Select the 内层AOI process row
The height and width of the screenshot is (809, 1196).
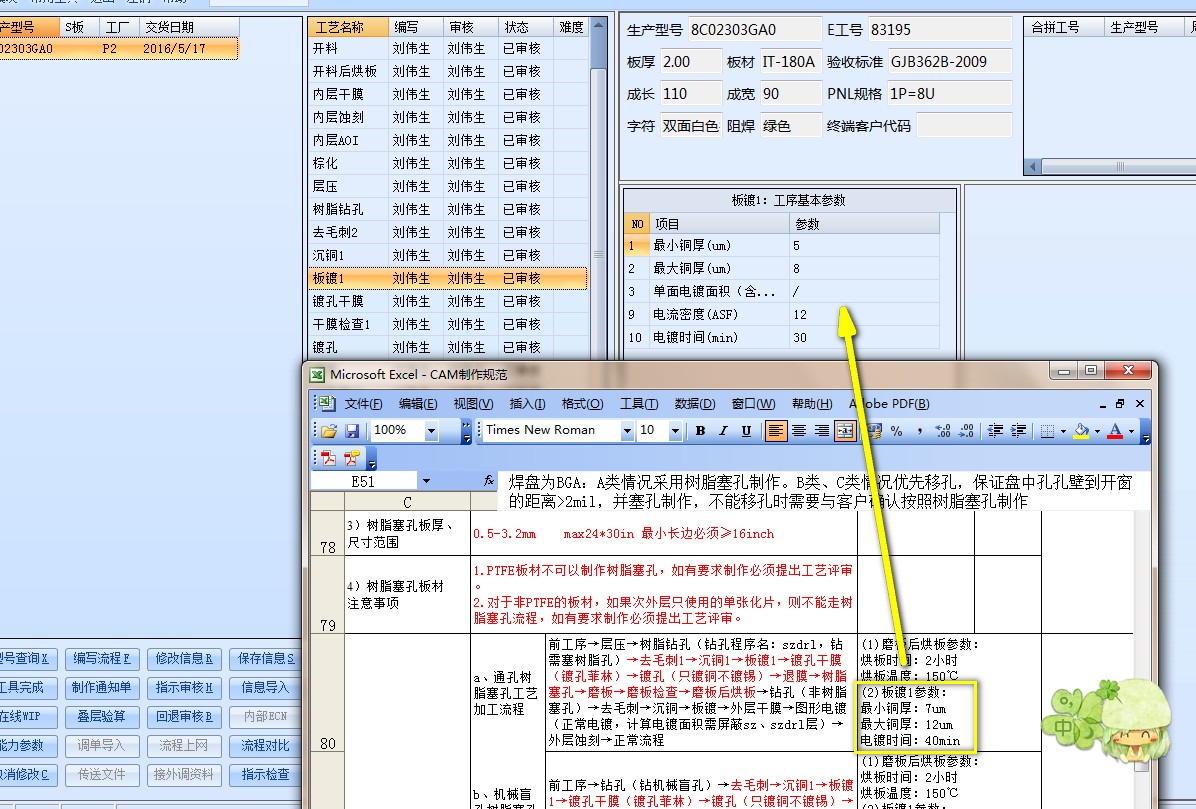[x=448, y=140]
